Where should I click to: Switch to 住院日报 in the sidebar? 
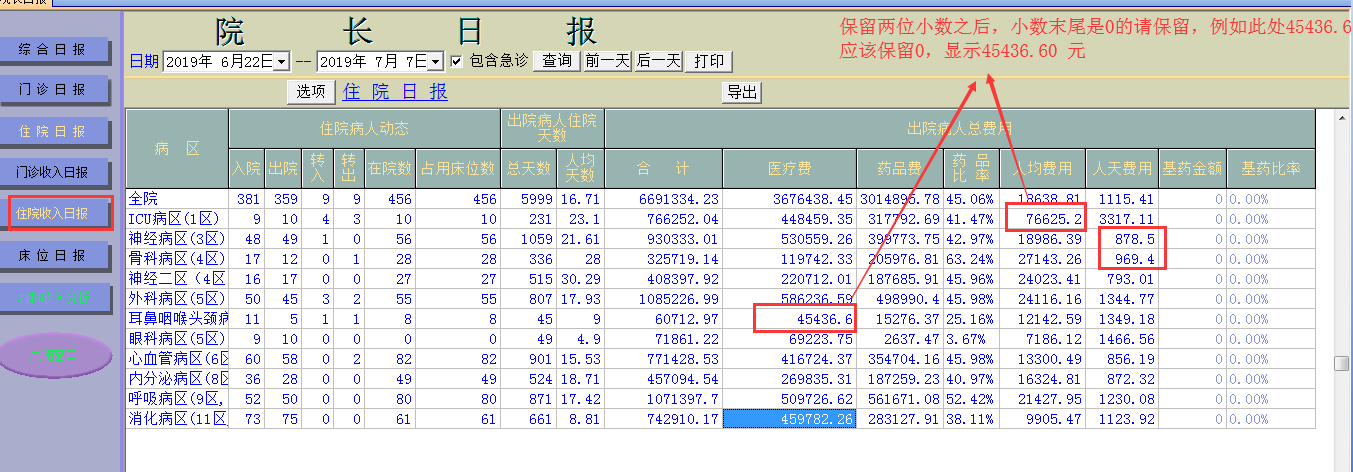[52, 131]
